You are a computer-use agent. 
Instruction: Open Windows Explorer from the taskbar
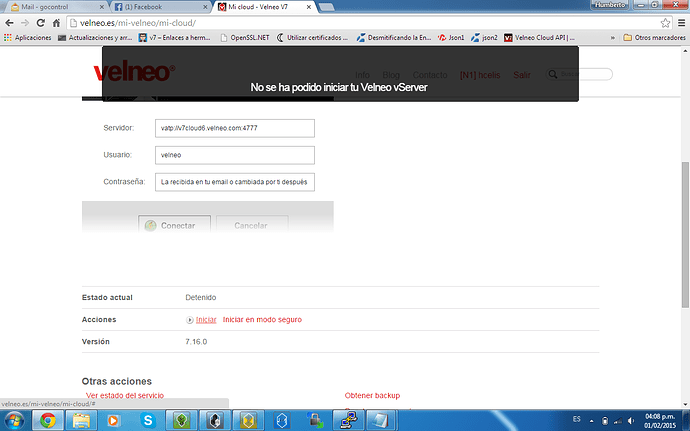pos(81,420)
